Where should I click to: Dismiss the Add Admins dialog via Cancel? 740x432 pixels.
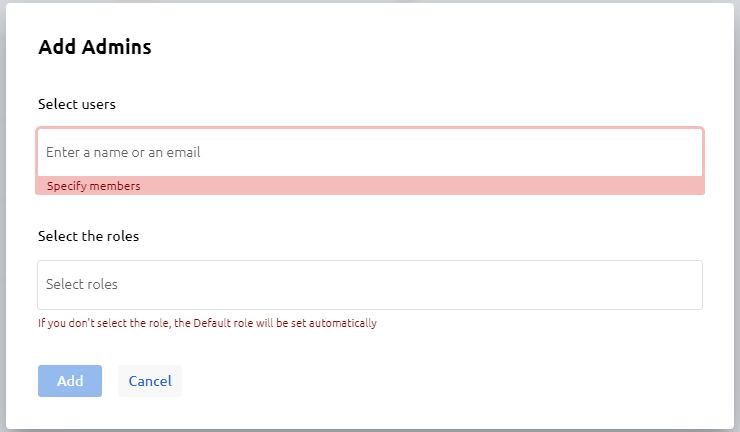150,381
